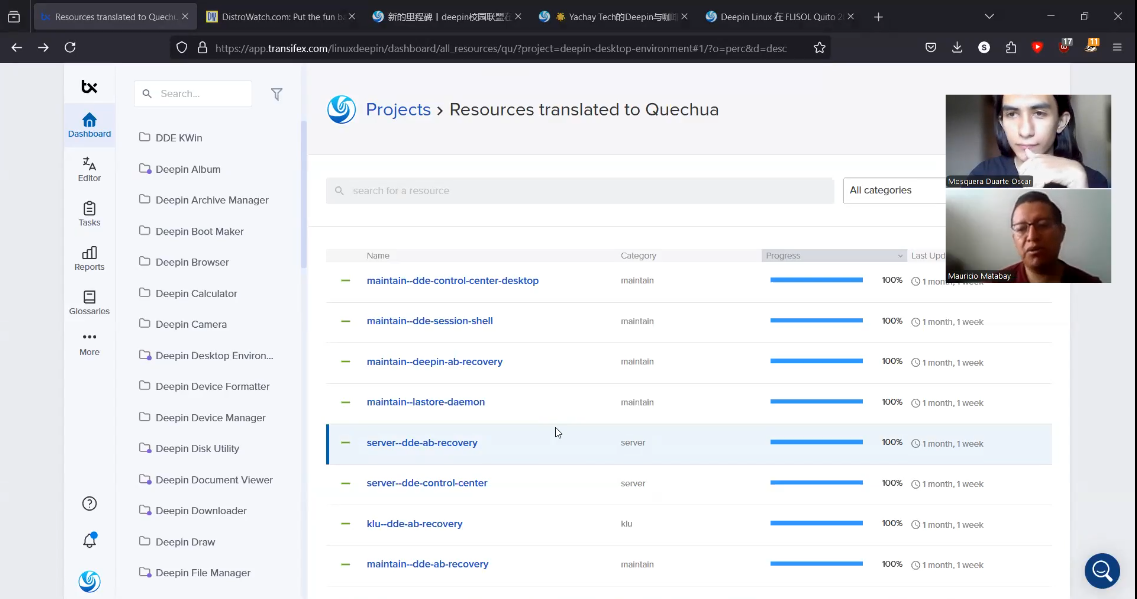Viewport: 1137px width, 599px height.
Task: Open a new browser tab
Action: tap(878, 17)
